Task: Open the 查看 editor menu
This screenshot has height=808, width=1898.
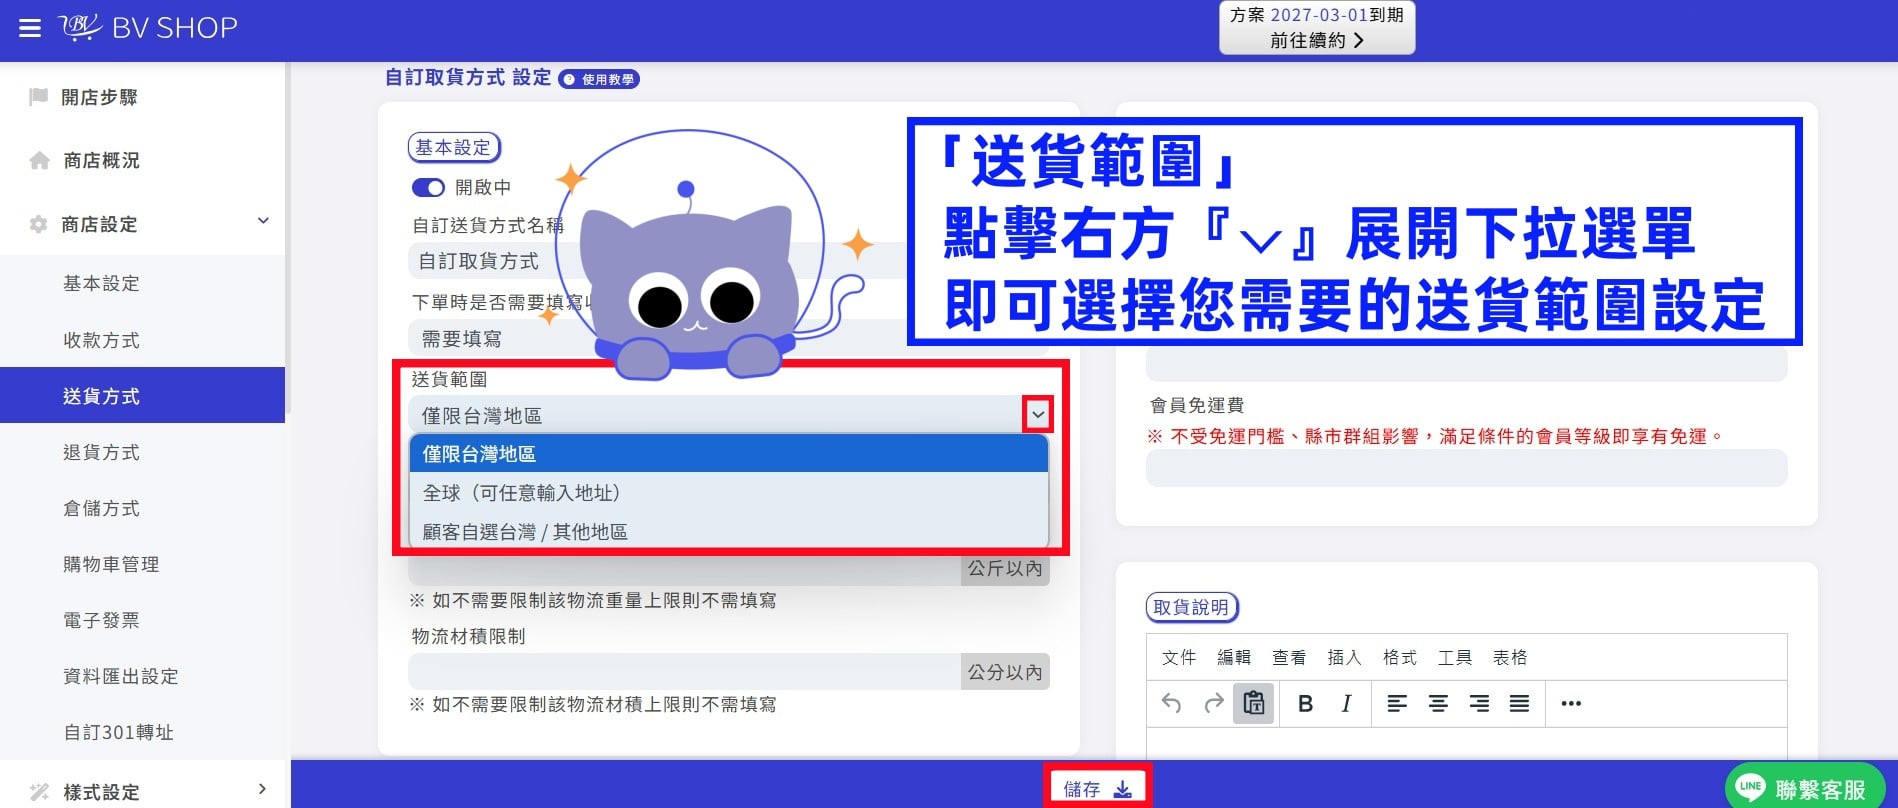Action: coord(1289,657)
